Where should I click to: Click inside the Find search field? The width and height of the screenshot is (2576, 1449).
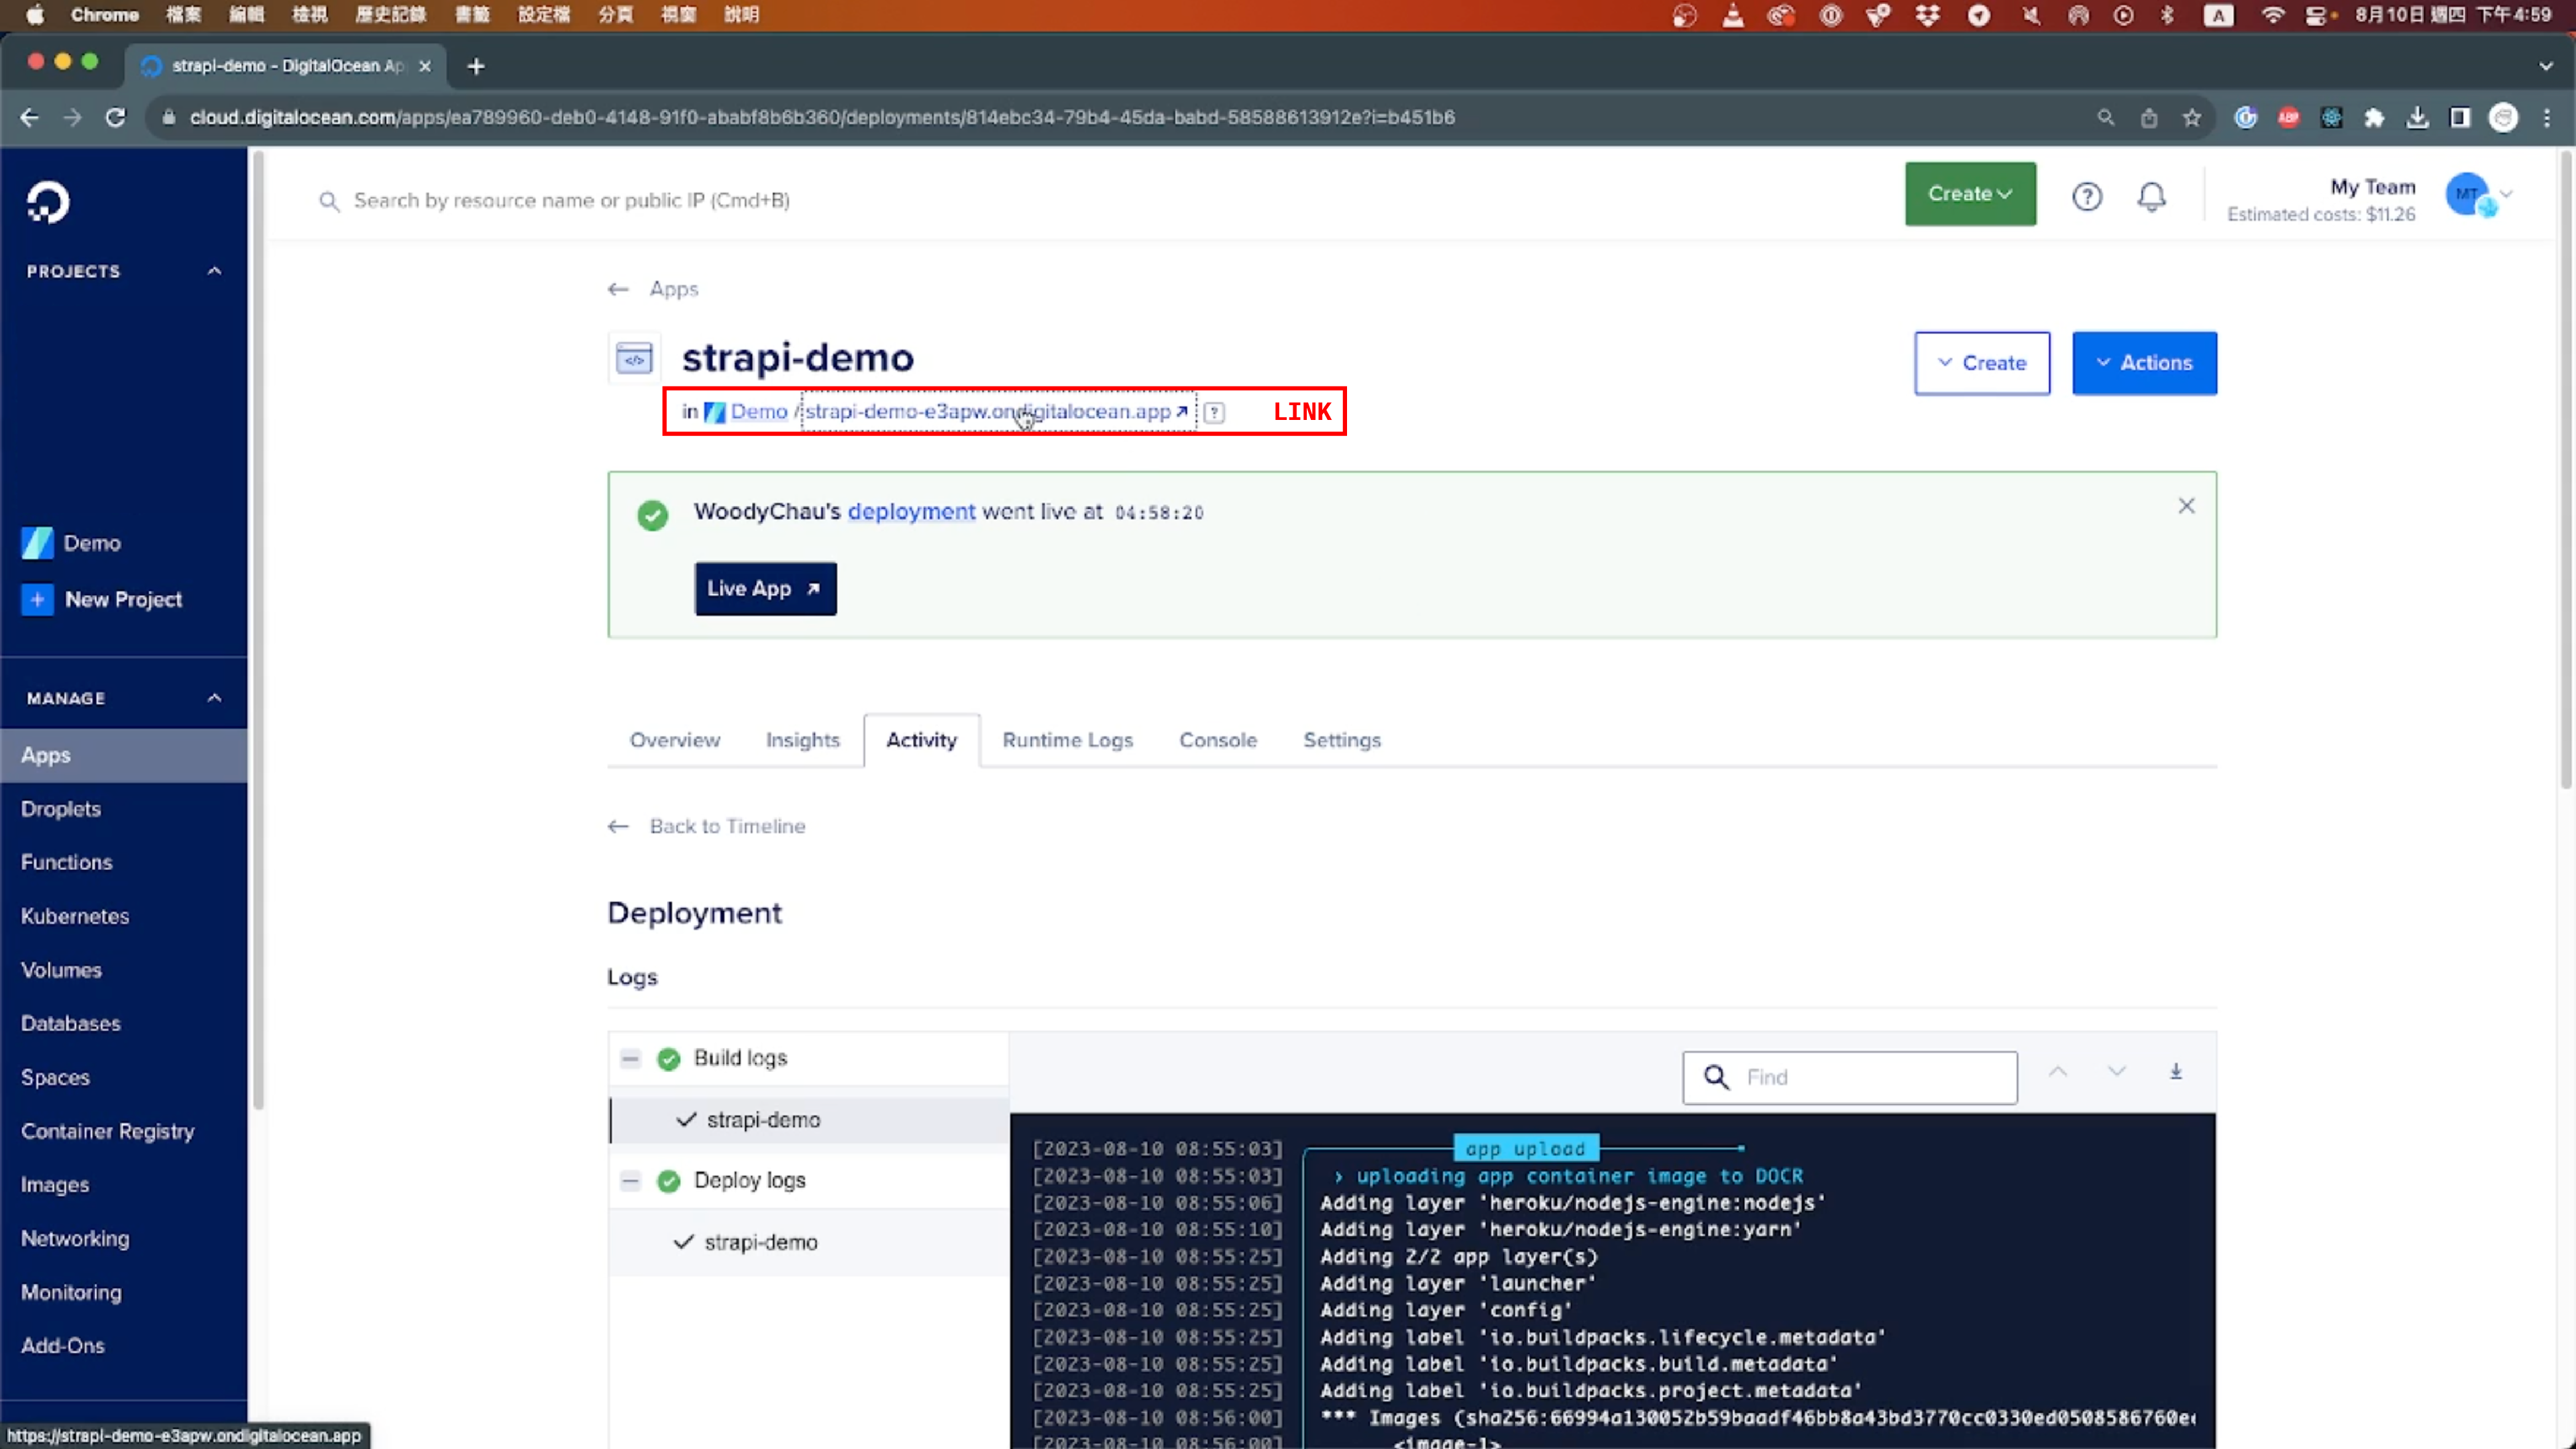click(1850, 1077)
